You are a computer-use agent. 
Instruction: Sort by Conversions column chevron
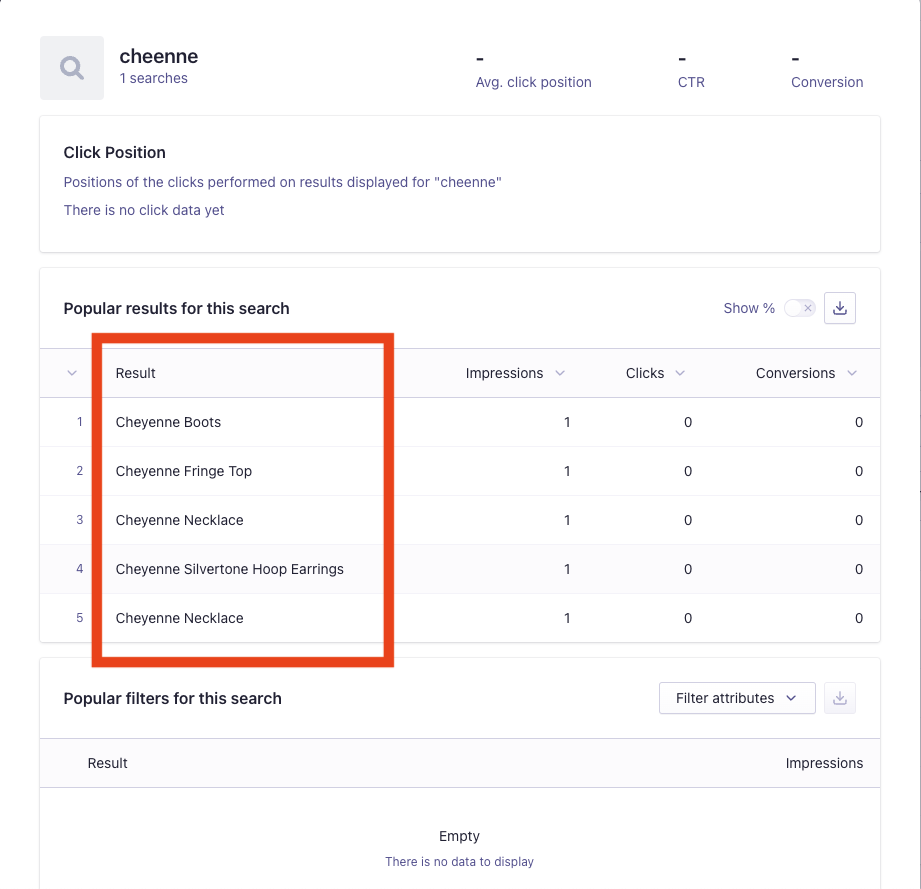tap(852, 373)
